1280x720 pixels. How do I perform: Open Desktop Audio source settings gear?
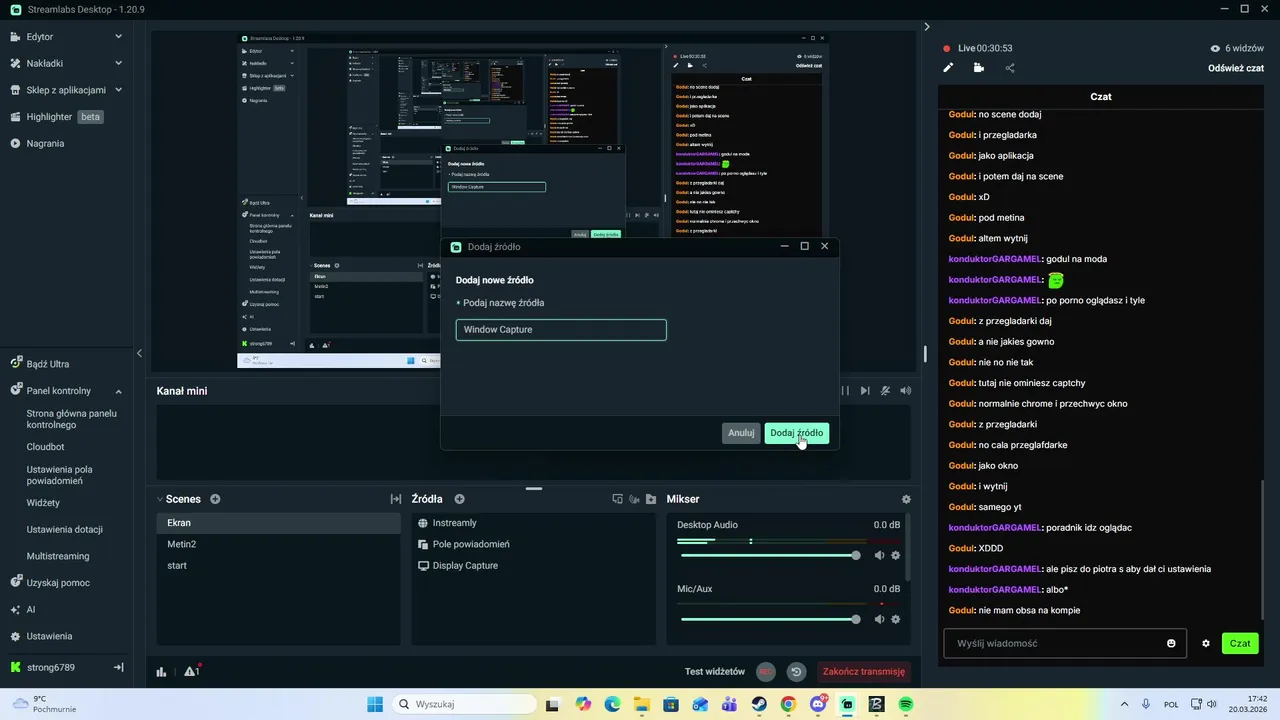(x=896, y=555)
